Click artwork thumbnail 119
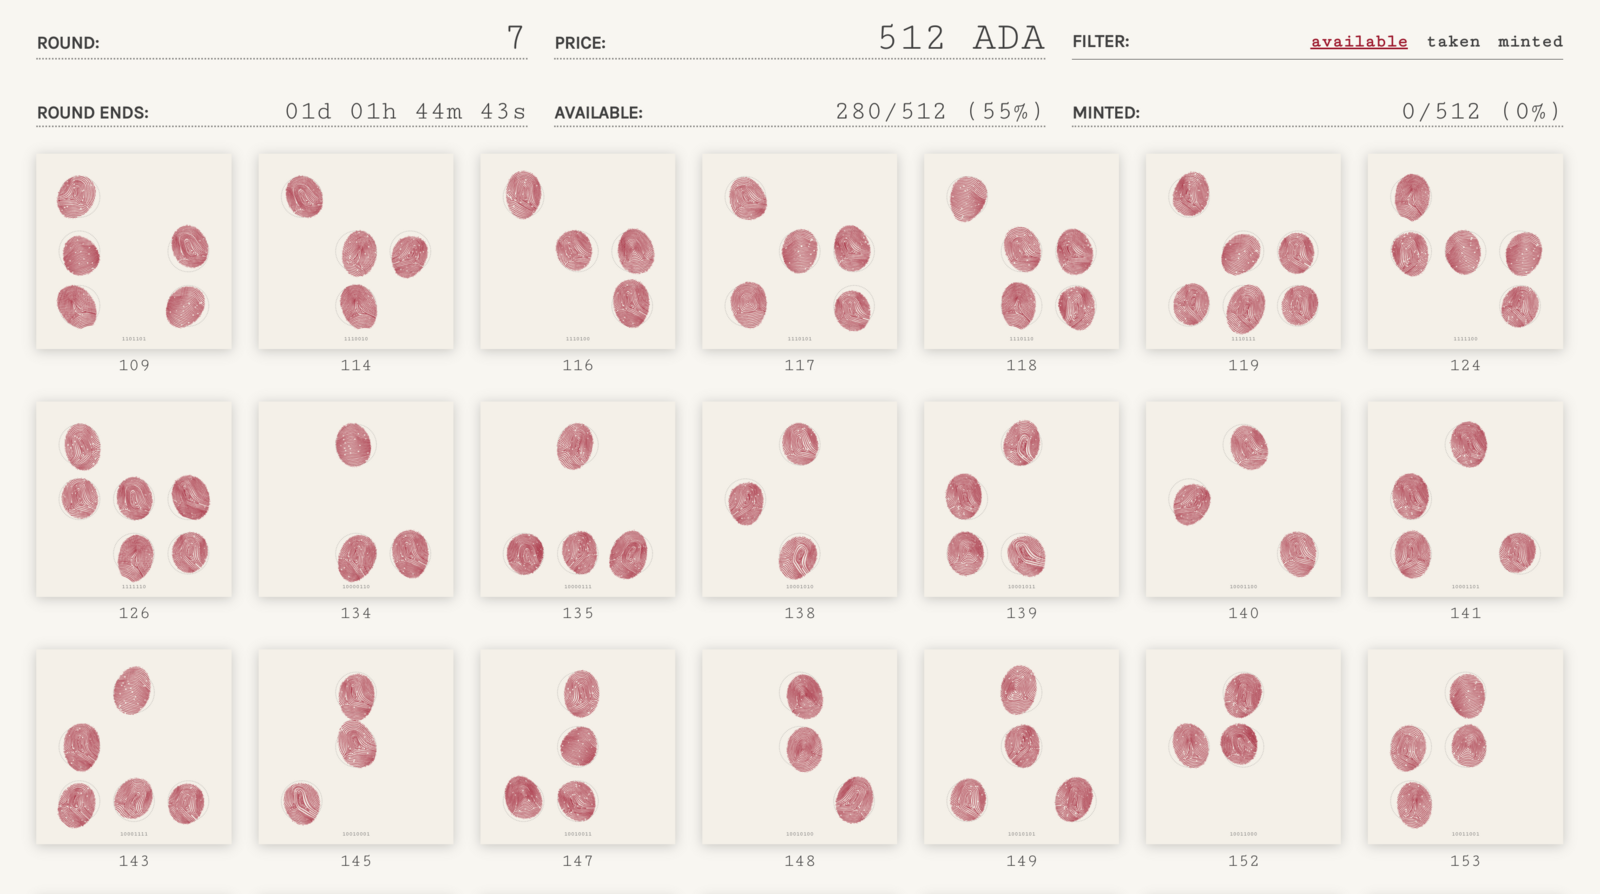 click(x=1243, y=251)
